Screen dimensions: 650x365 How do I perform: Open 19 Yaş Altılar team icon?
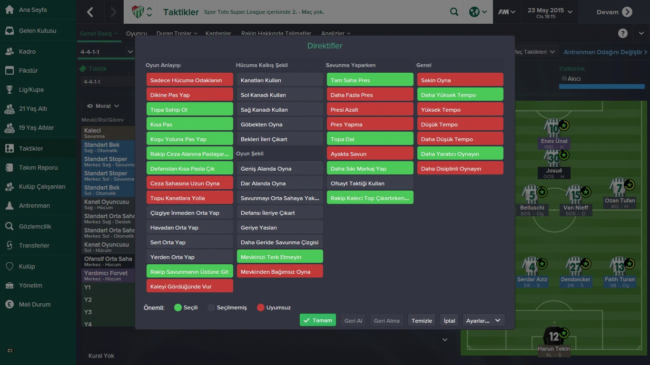coord(9,128)
